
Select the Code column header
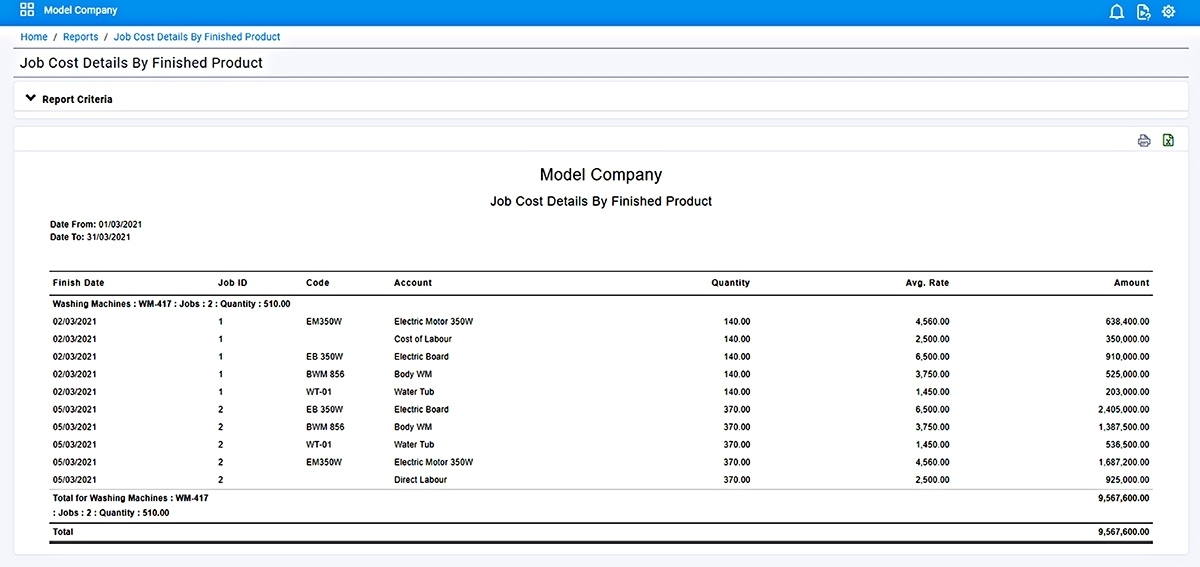(x=318, y=283)
